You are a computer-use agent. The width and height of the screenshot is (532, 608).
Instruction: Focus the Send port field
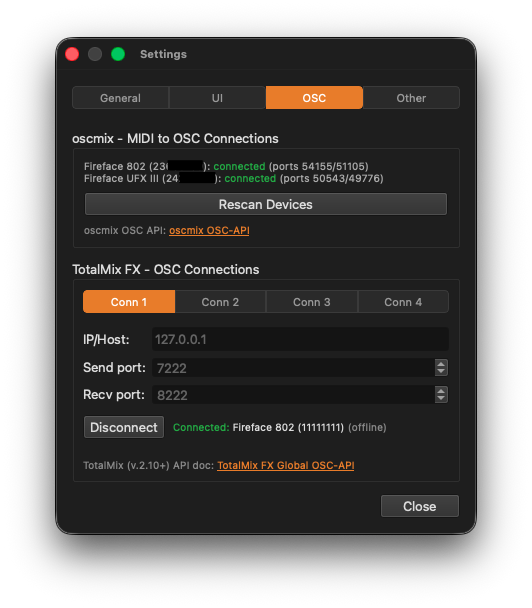click(x=294, y=368)
